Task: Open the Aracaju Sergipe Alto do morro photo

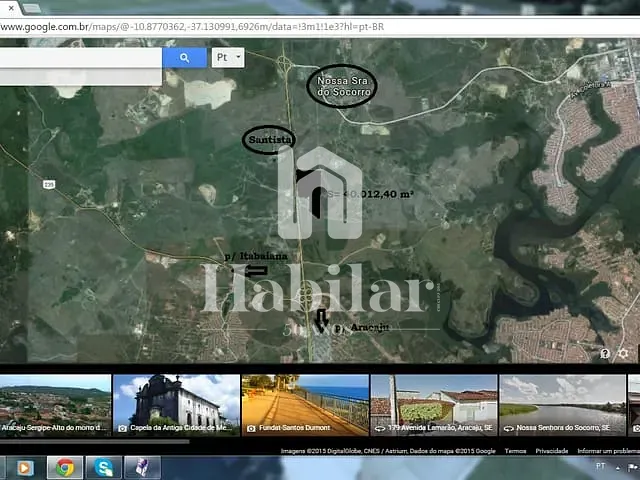Action: (55, 405)
